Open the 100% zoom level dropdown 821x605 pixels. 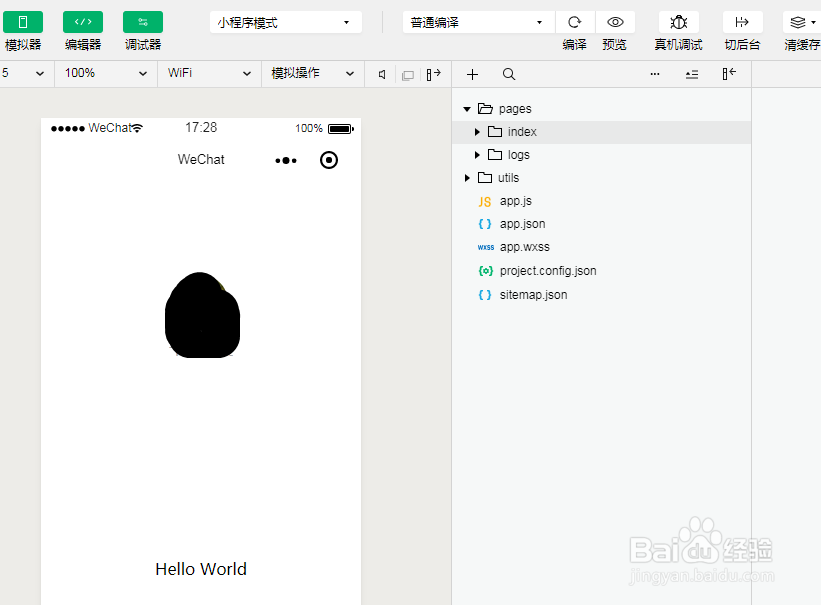click(x=106, y=73)
